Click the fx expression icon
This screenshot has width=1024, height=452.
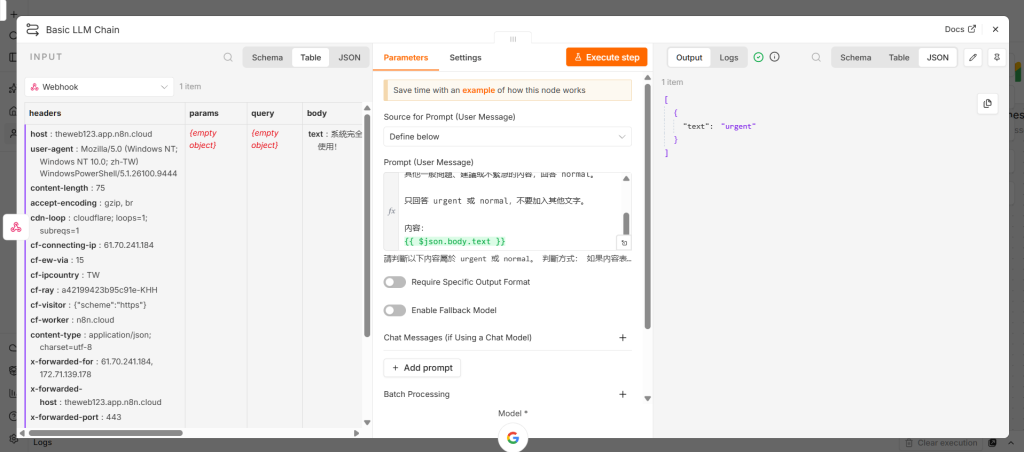[x=391, y=211]
